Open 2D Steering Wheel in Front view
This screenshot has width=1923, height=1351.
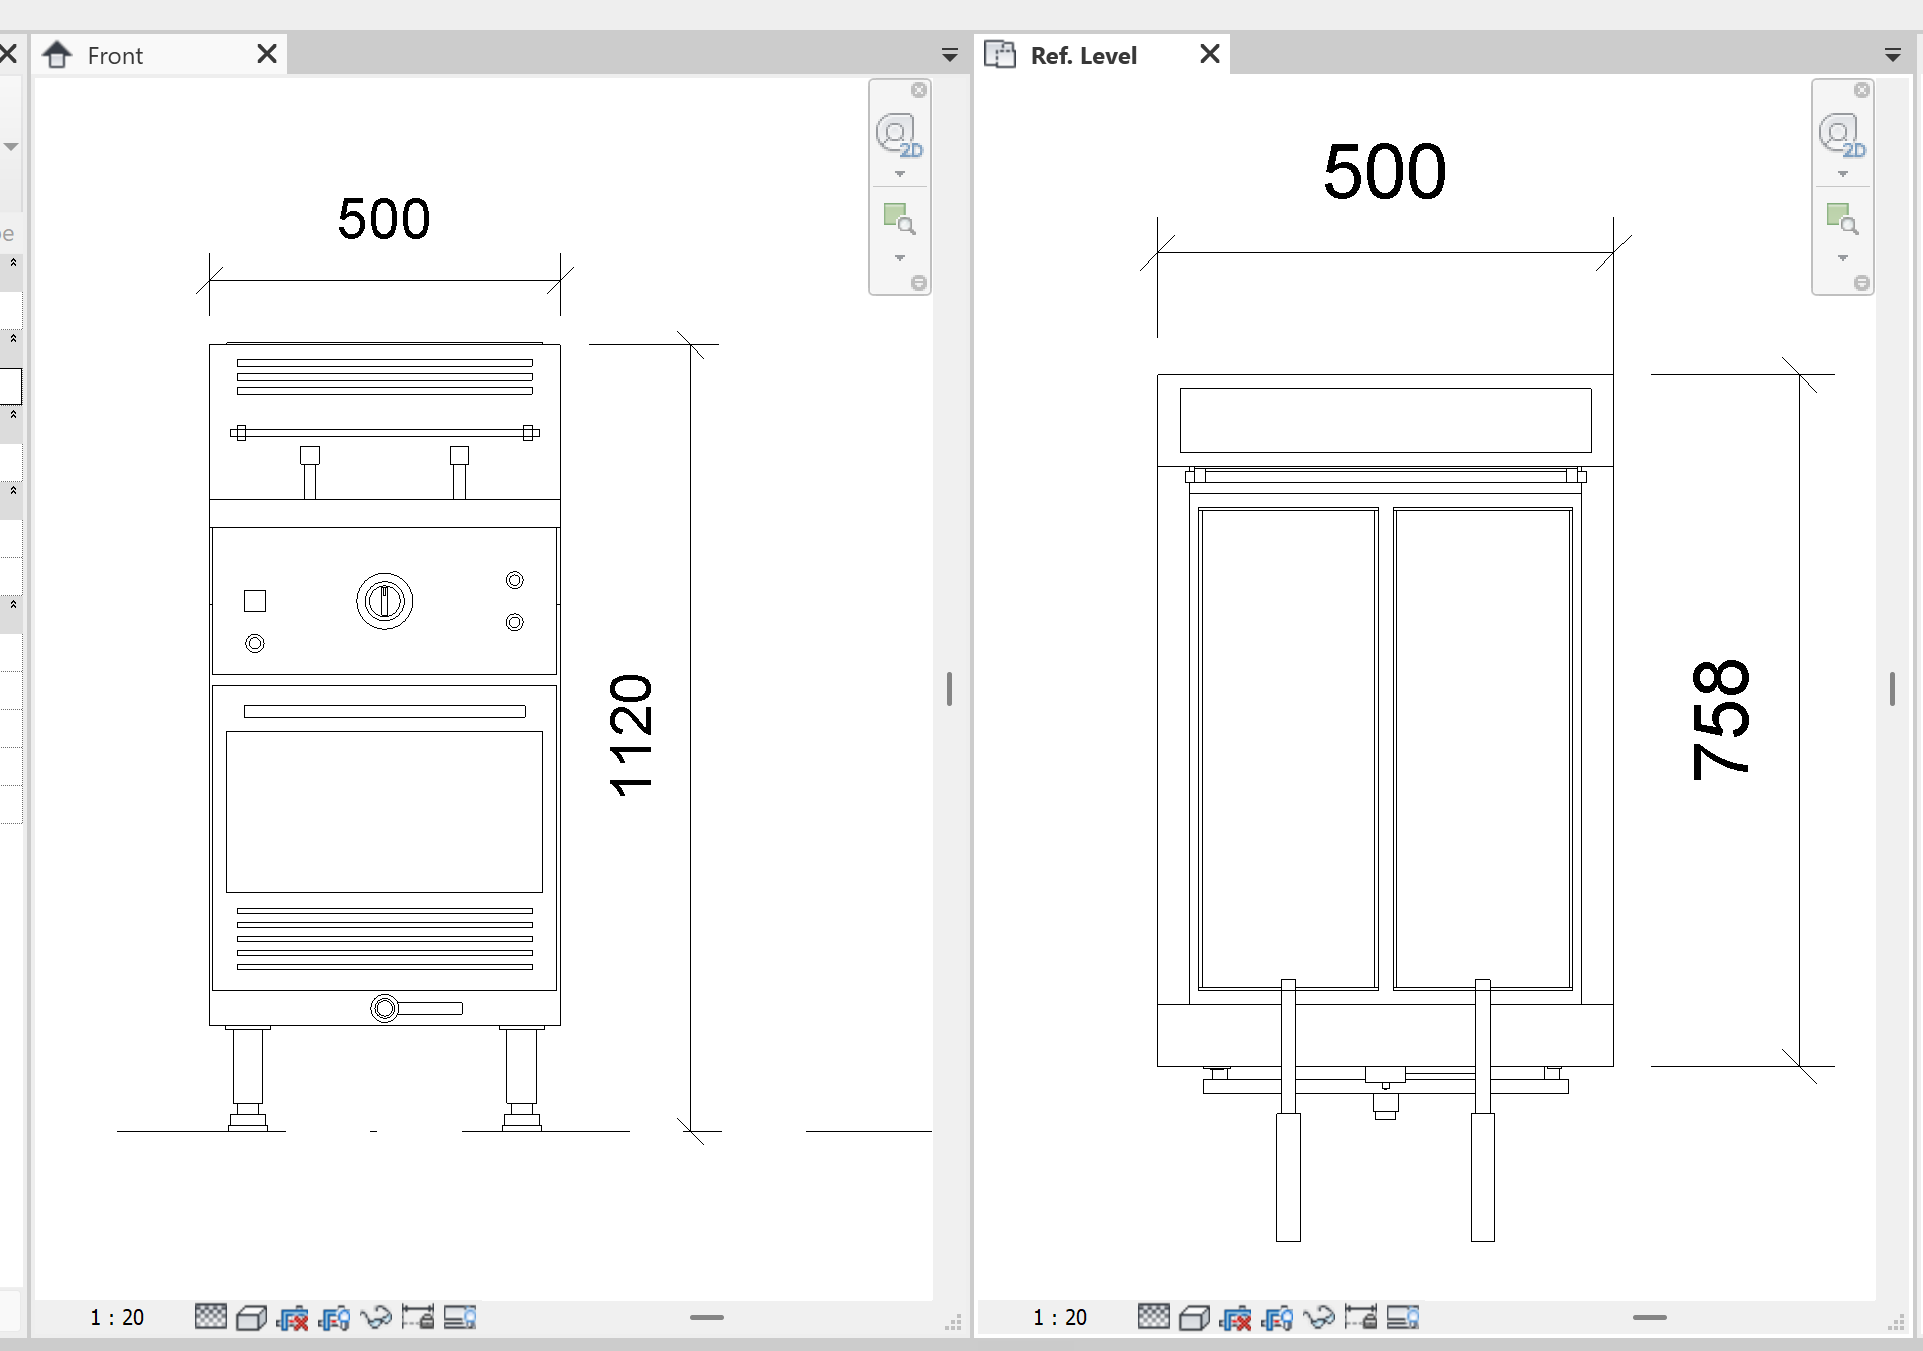pos(898,135)
